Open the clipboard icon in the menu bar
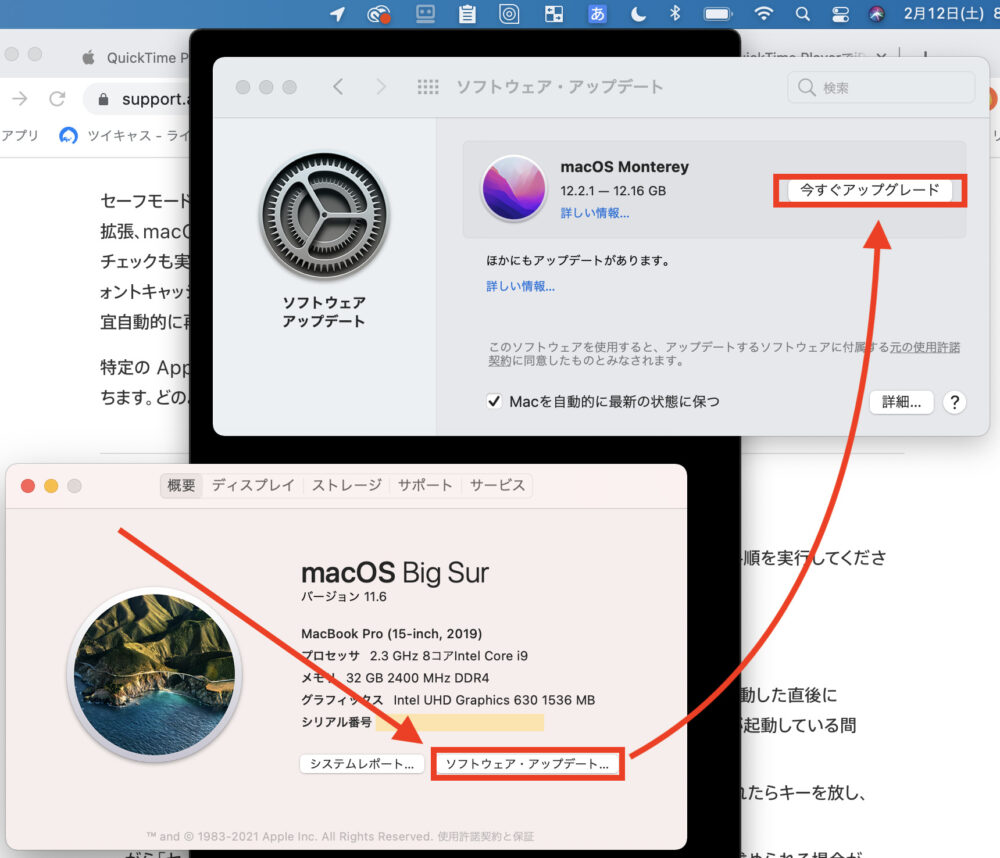The width and height of the screenshot is (1000, 858). click(x=467, y=14)
